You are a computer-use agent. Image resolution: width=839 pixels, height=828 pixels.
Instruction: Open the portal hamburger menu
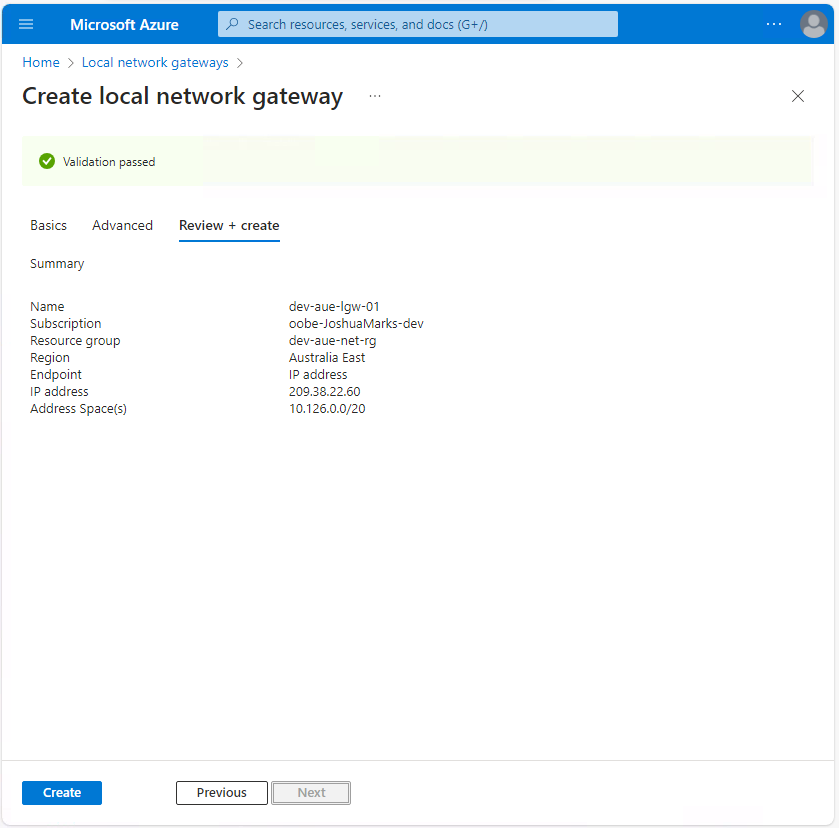point(26,24)
